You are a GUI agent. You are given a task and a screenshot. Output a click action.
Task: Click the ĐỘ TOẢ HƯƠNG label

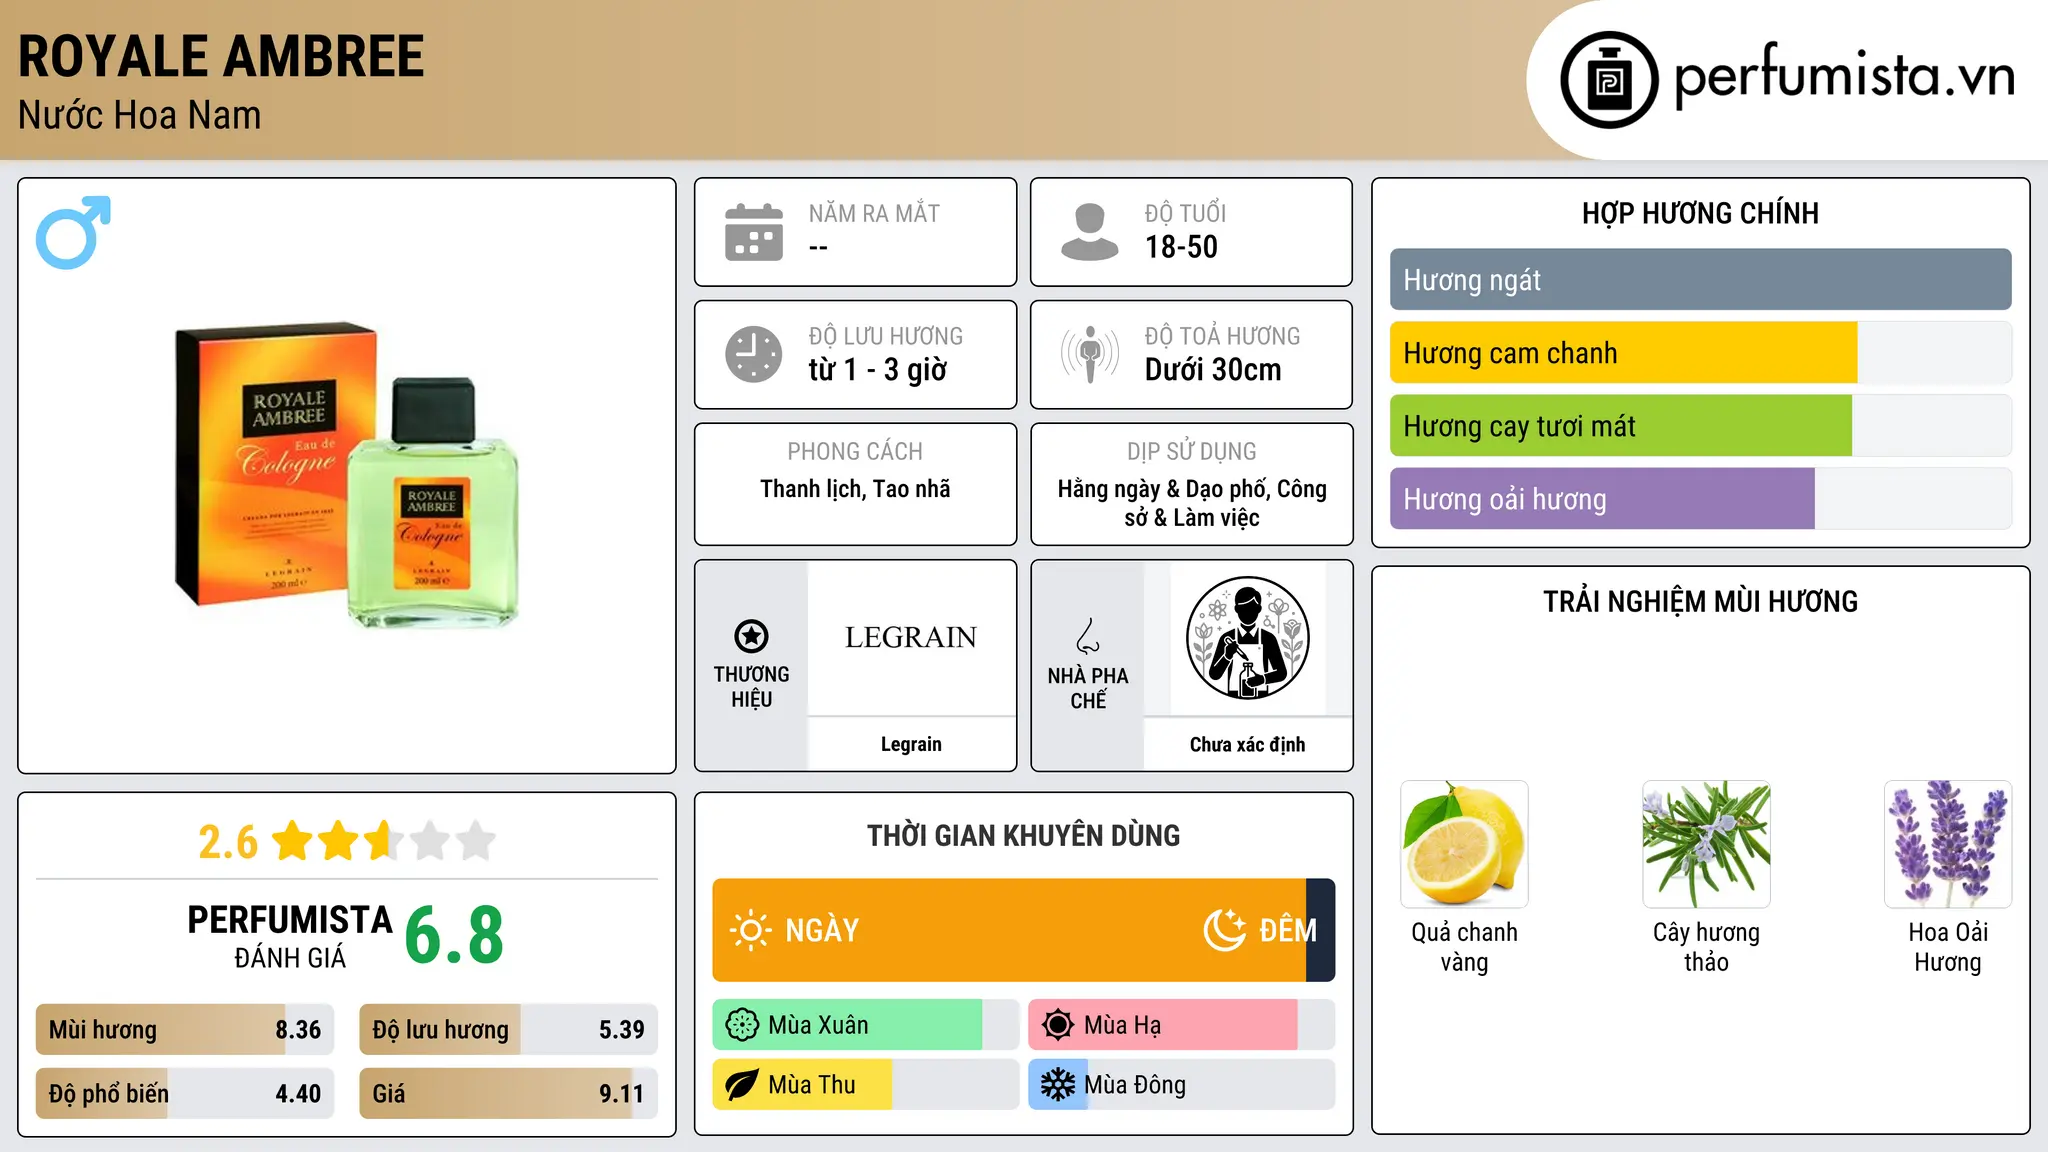1222,336
